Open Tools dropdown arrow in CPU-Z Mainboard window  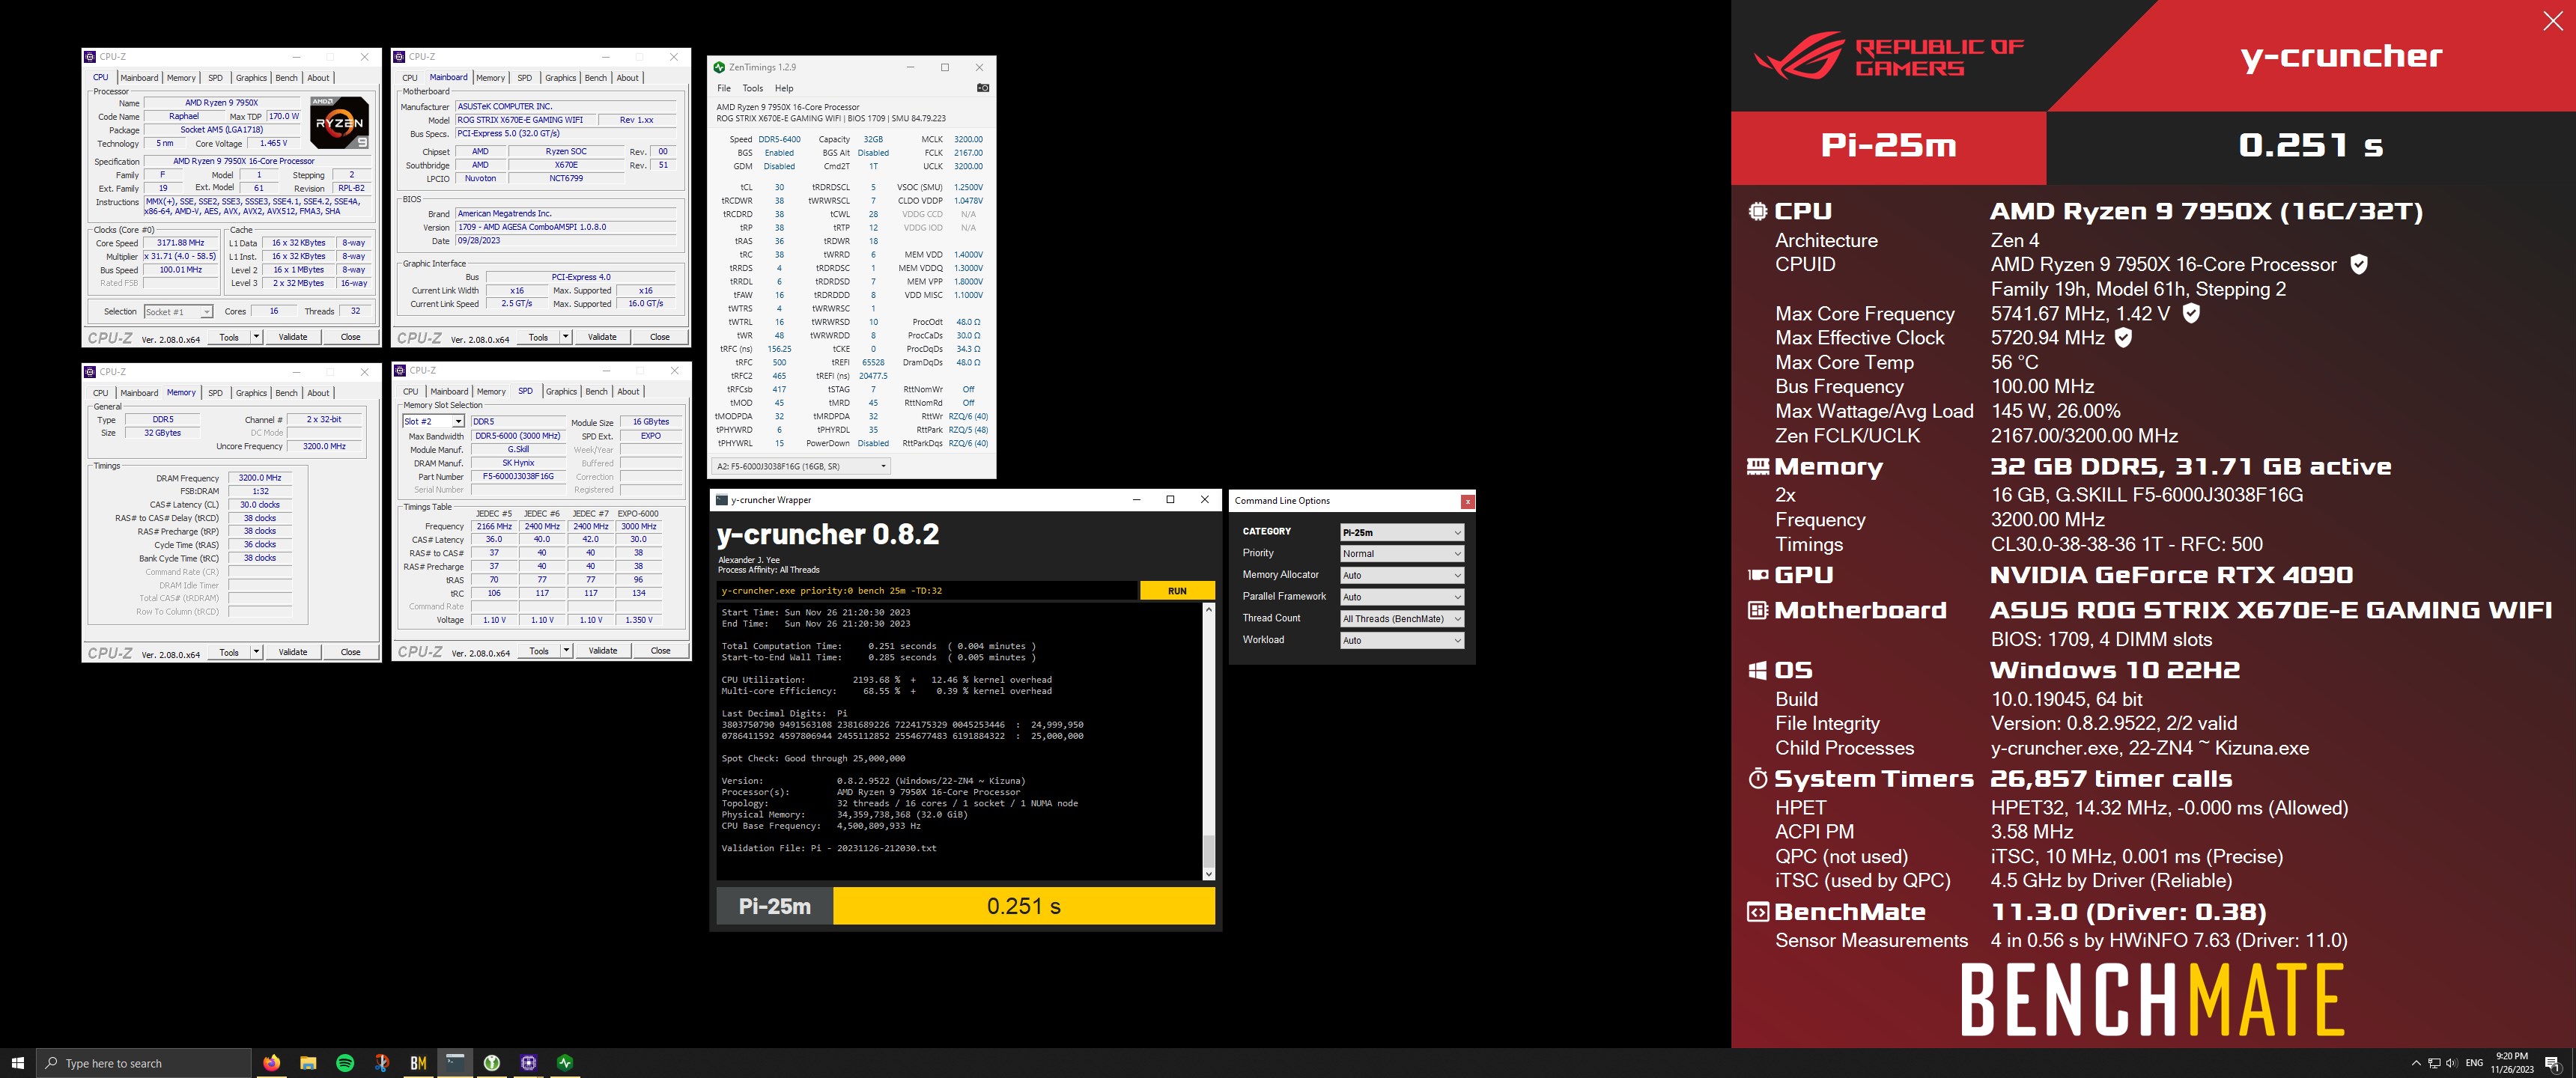(x=566, y=337)
